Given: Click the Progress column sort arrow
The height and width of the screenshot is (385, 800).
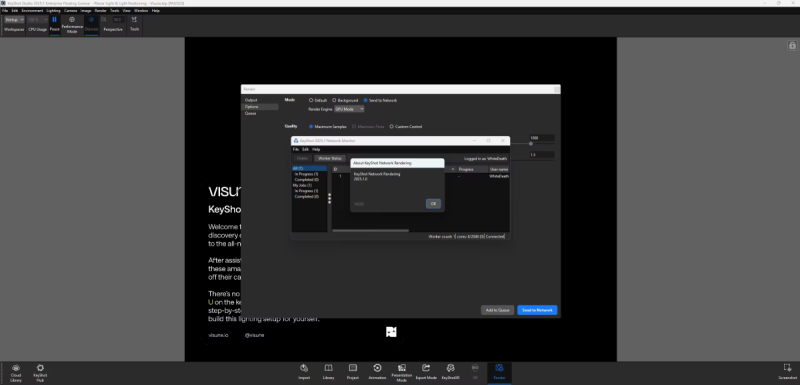Looking at the screenshot, I should coord(453,169).
